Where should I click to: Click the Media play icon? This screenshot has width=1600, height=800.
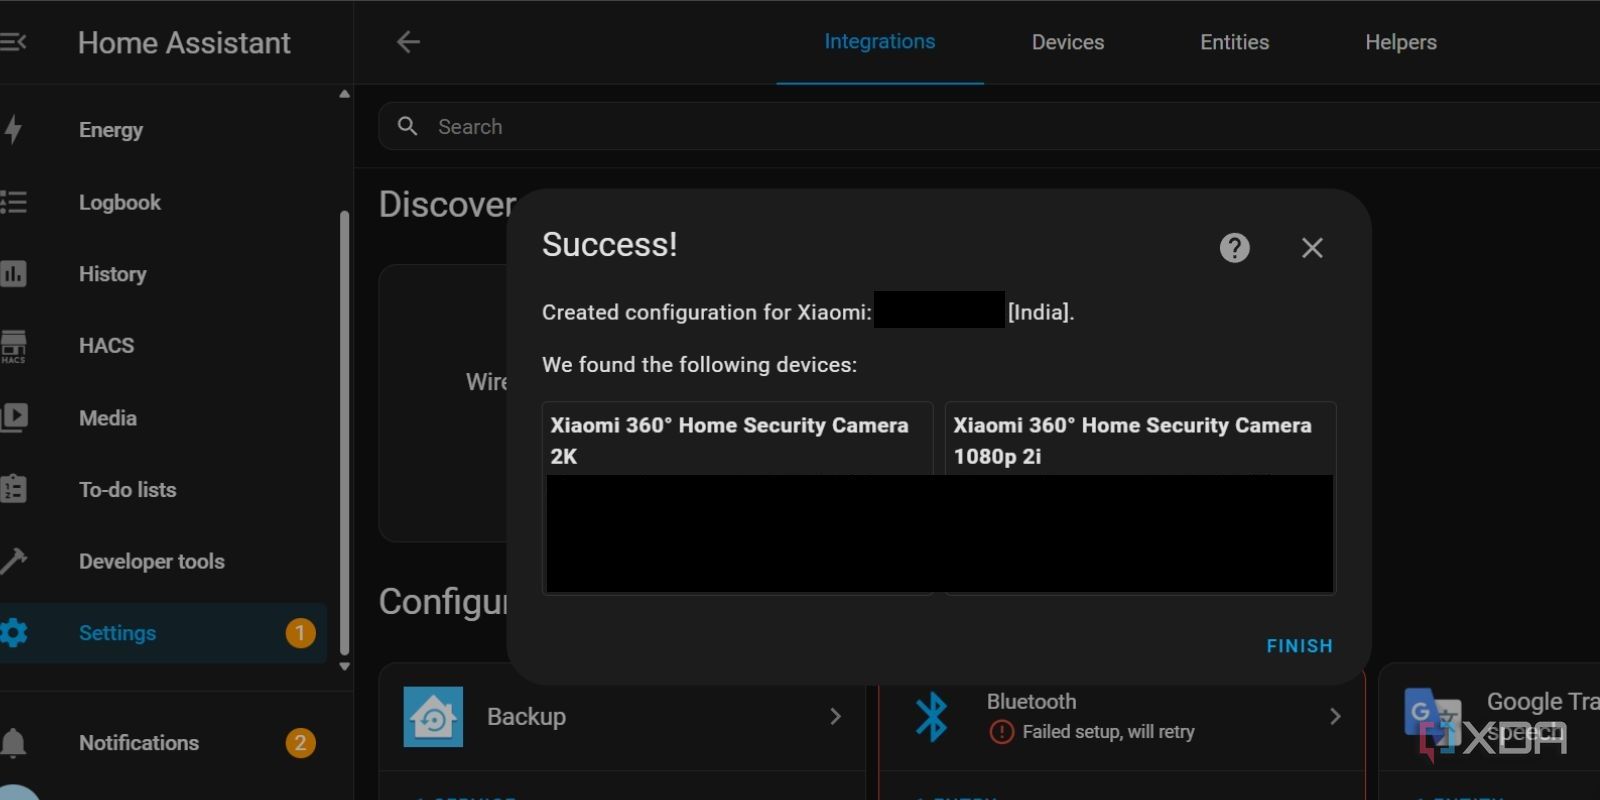[x=13, y=417]
